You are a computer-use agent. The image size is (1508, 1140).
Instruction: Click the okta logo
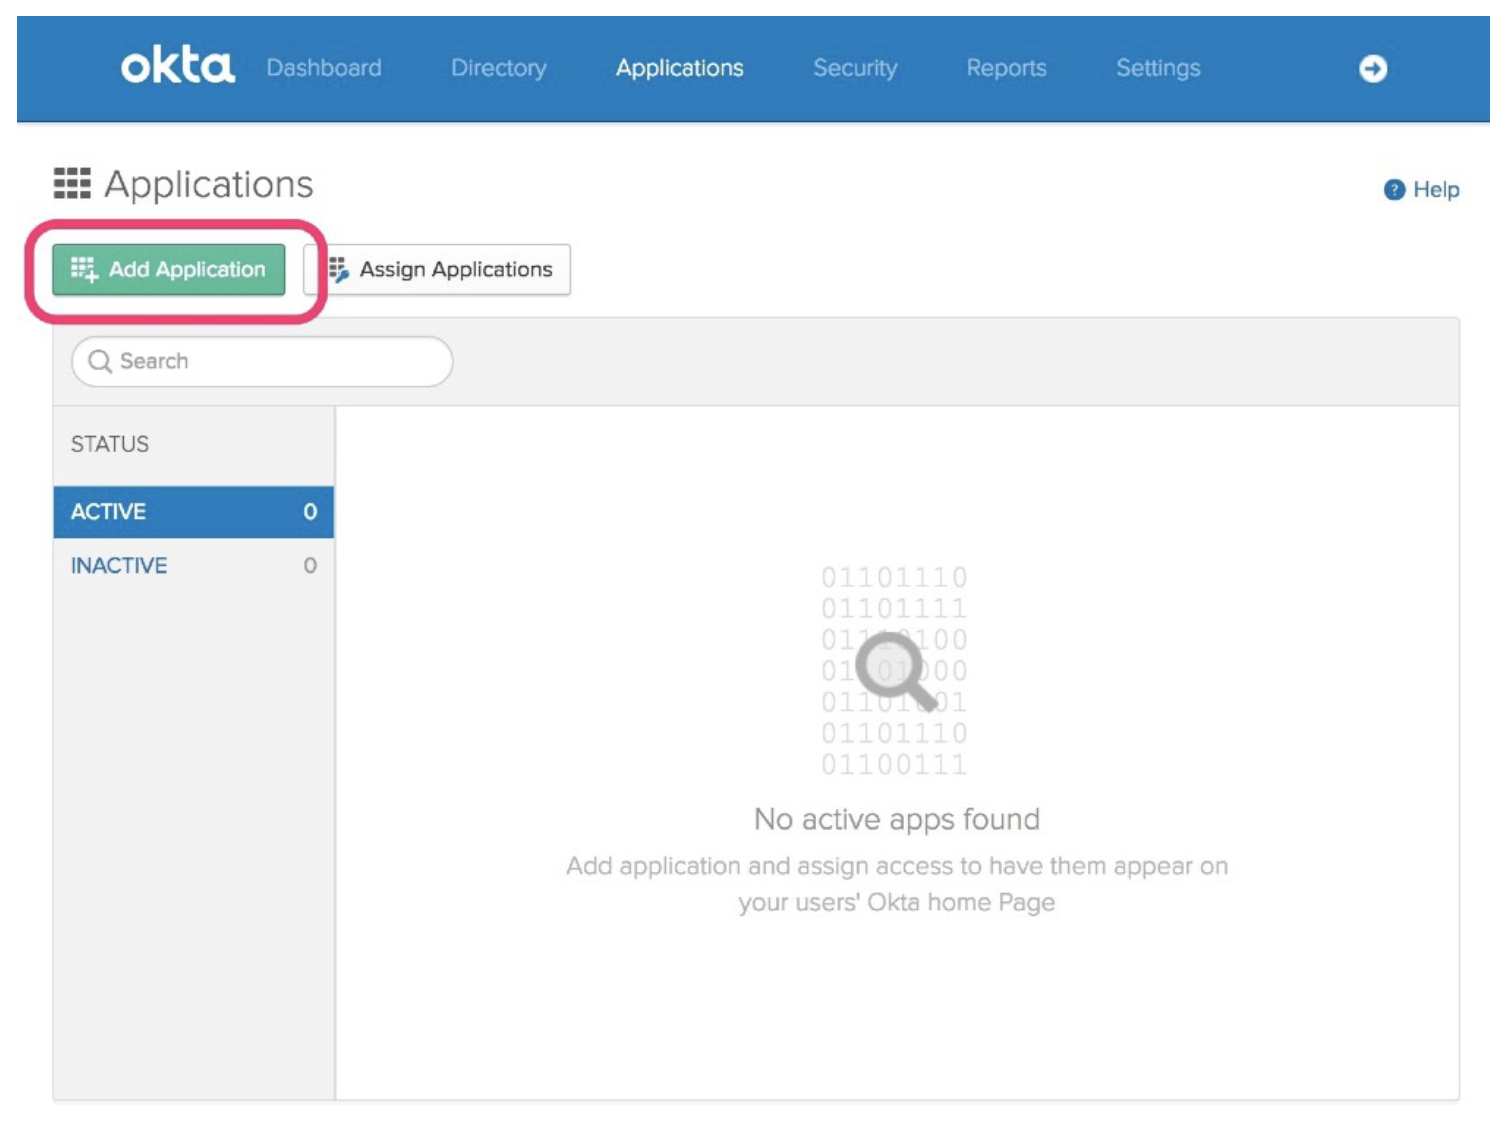click(178, 67)
